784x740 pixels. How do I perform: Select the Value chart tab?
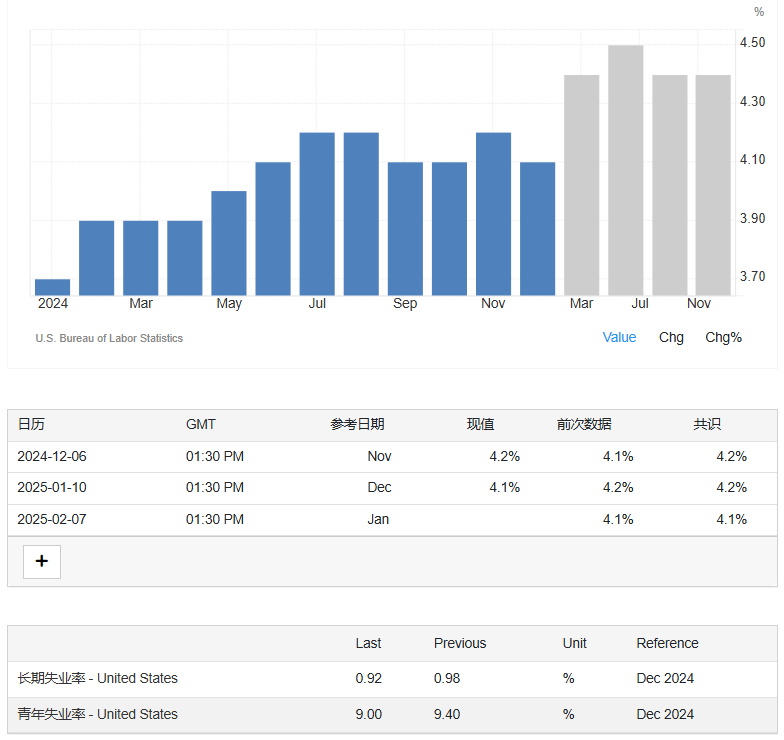pyautogui.click(x=619, y=337)
